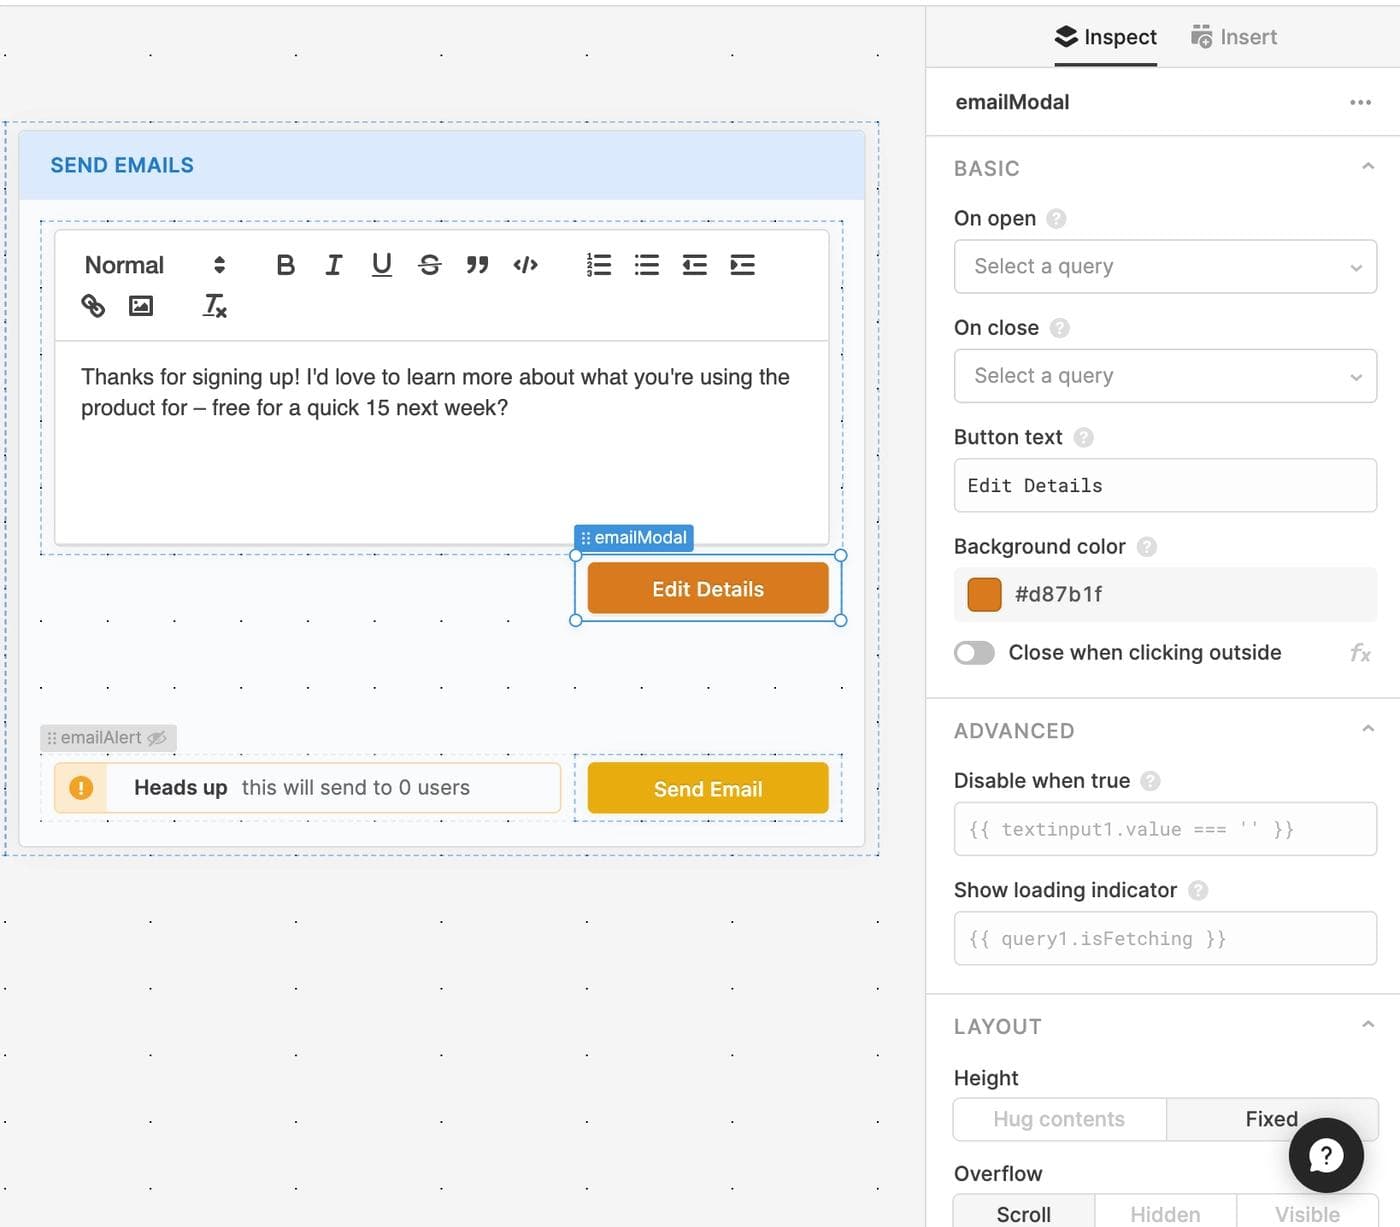Click the orange Edit Details button

tap(708, 589)
